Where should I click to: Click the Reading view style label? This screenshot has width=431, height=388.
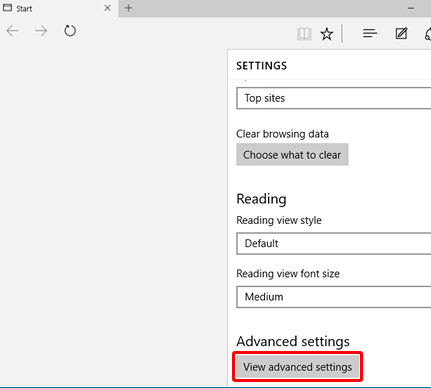click(279, 220)
